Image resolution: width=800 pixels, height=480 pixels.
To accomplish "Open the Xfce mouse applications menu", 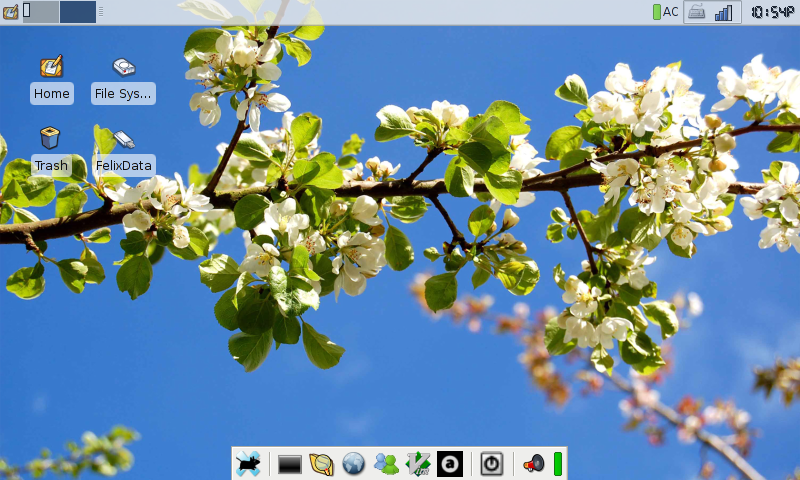I will pyautogui.click(x=248, y=464).
